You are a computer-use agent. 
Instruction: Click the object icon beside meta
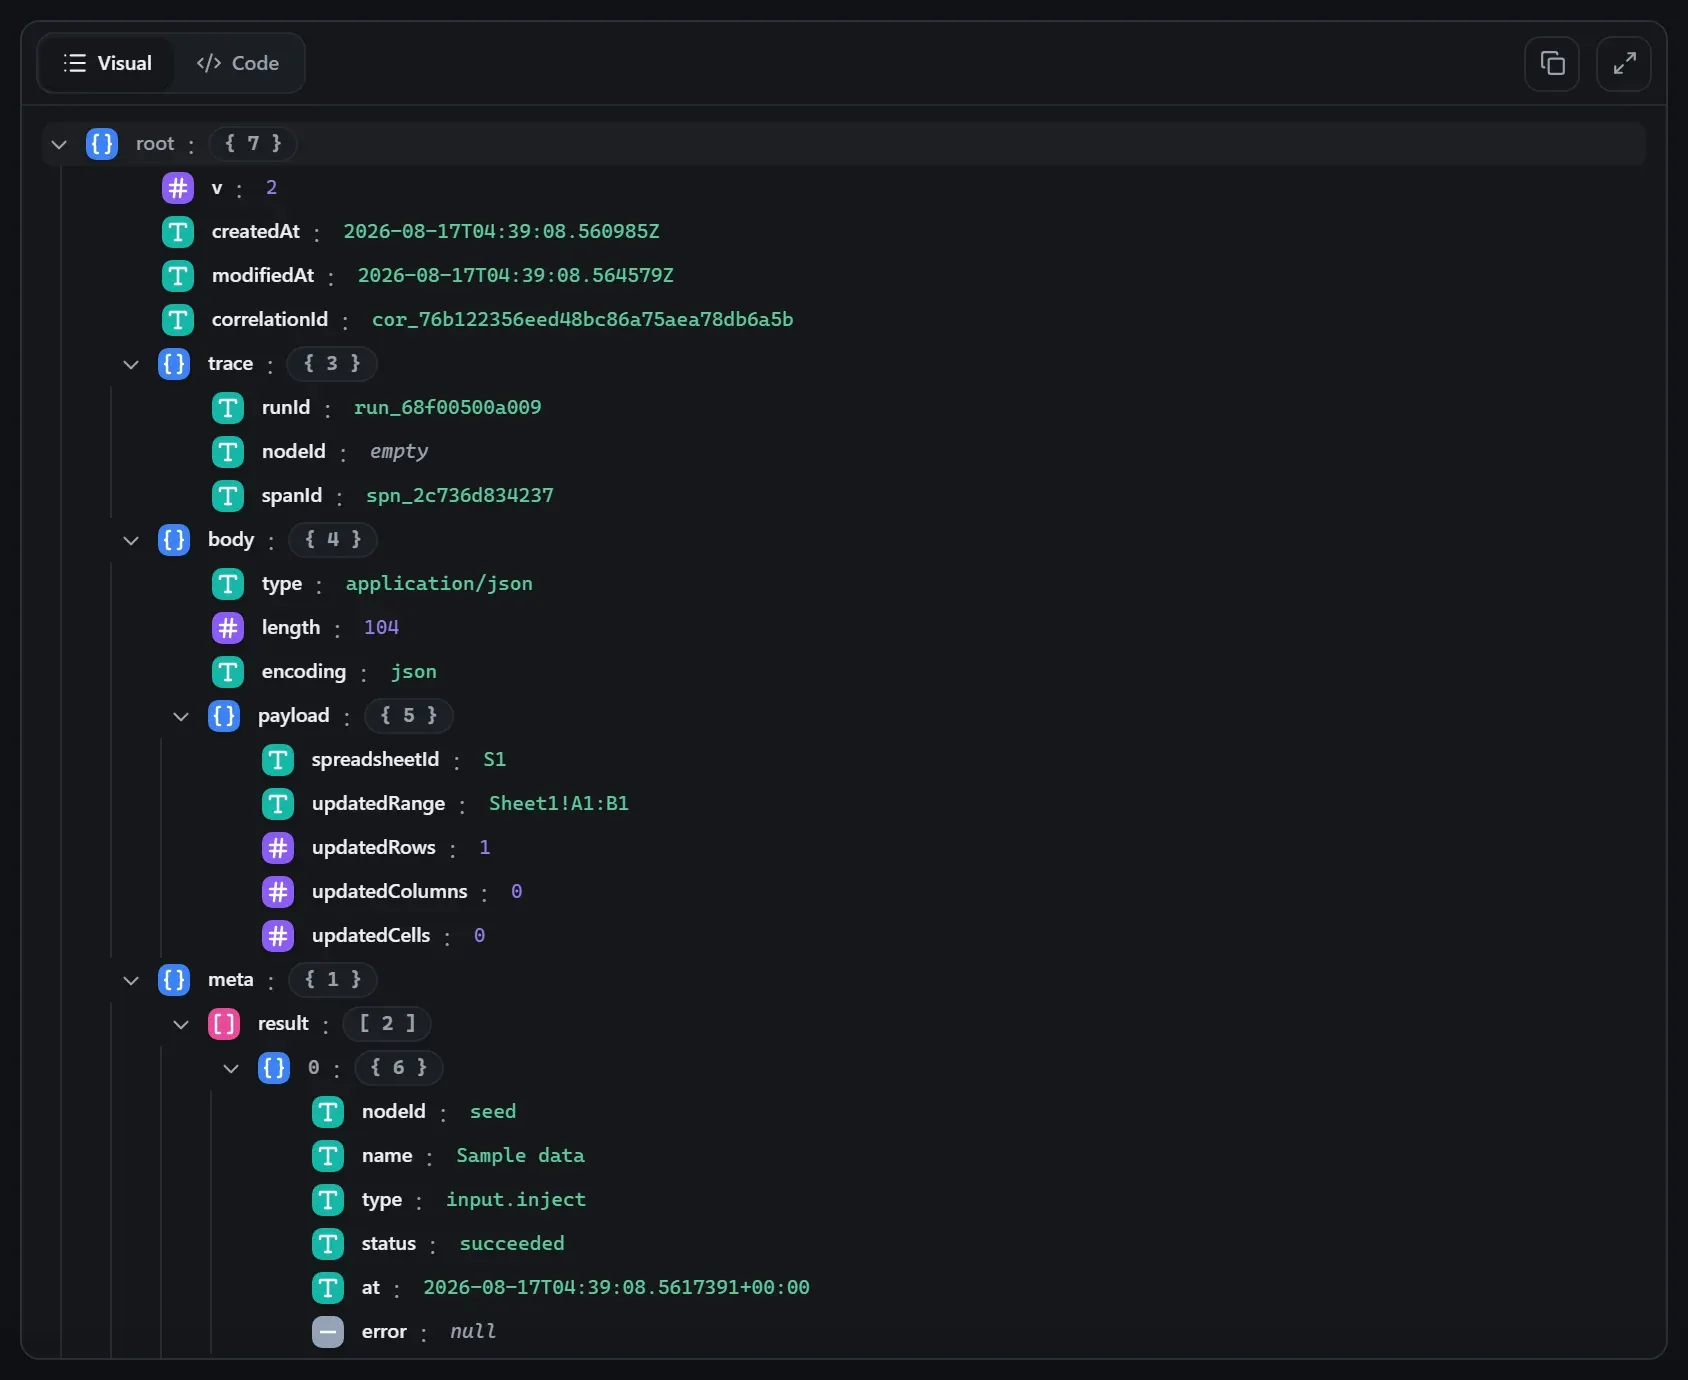(x=174, y=980)
